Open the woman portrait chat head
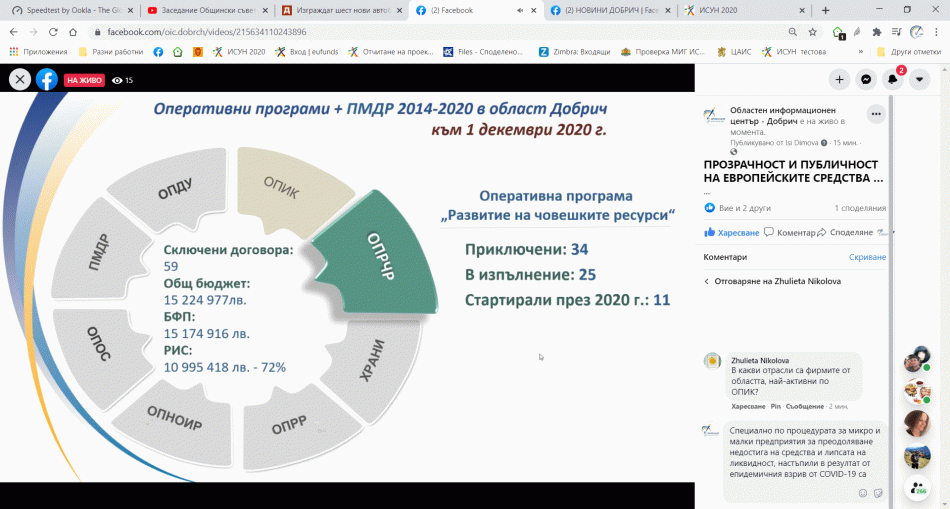Screen dimensions: 950x509 click(917, 424)
